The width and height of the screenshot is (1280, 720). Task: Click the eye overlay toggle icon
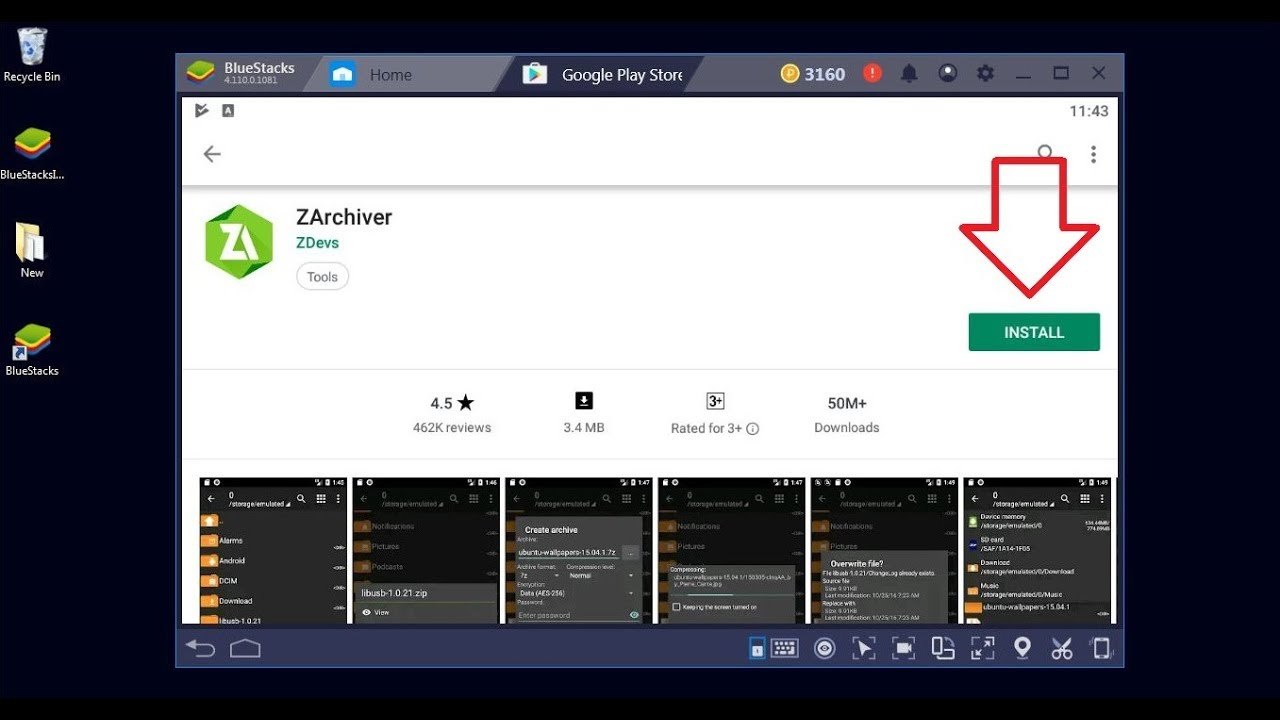pyautogui.click(x=824, y=648)
